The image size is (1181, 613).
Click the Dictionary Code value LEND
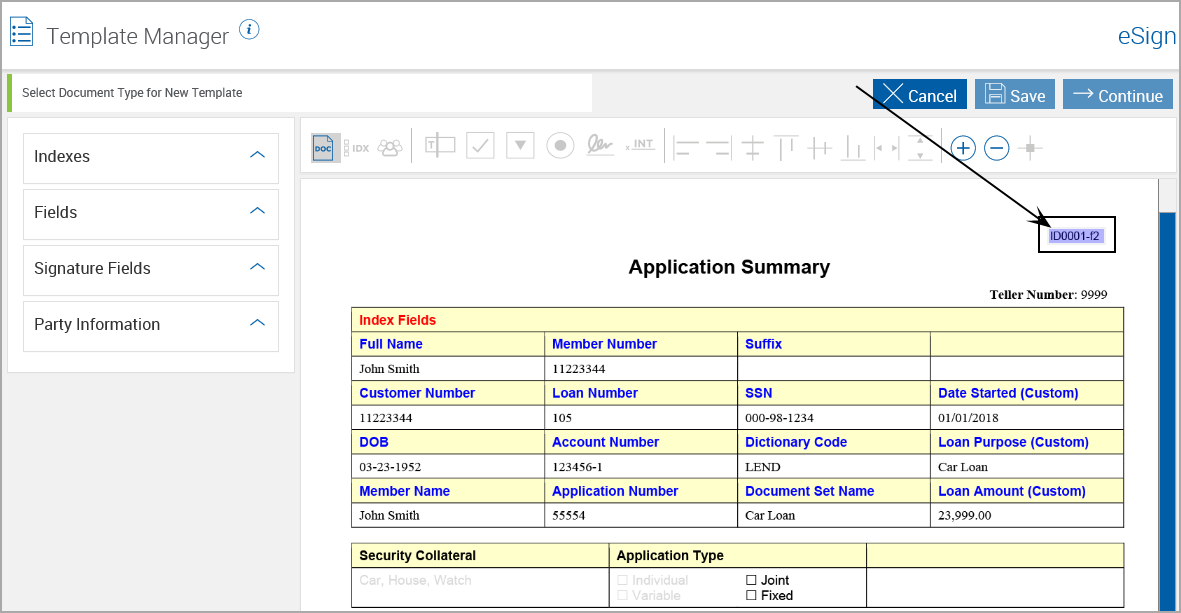coord(763,467)
